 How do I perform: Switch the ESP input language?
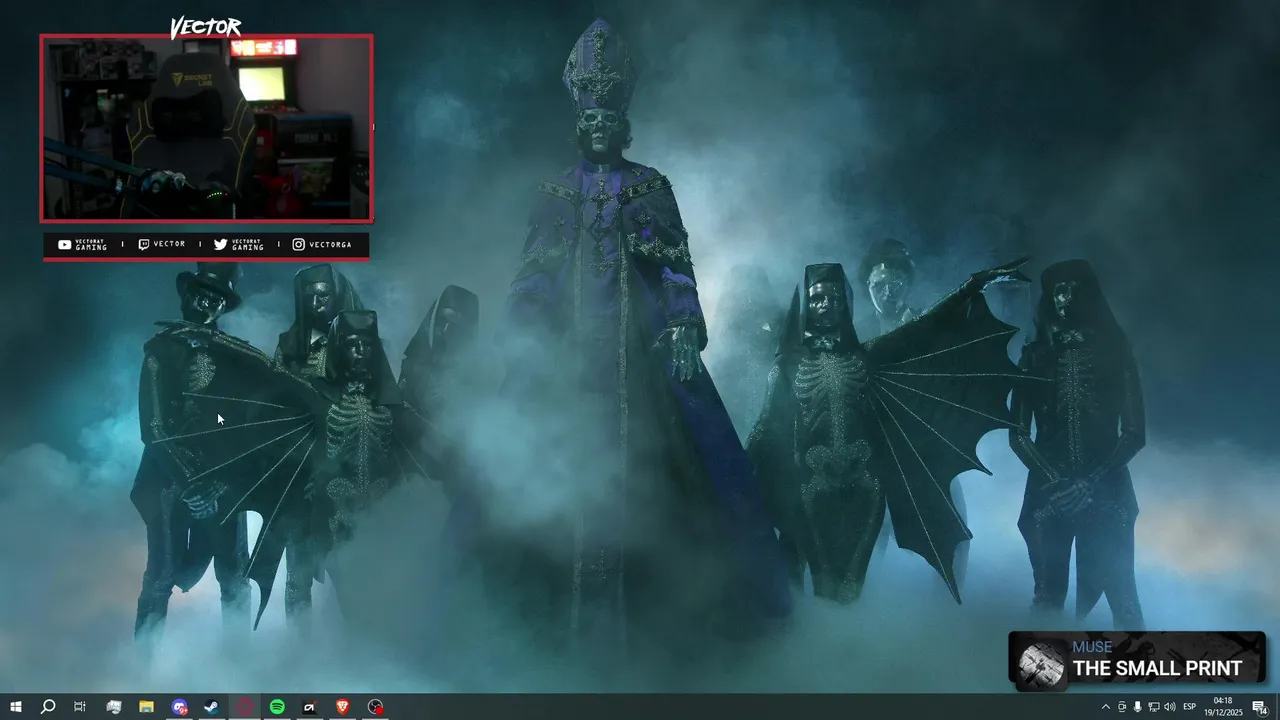click(1190, 707)
